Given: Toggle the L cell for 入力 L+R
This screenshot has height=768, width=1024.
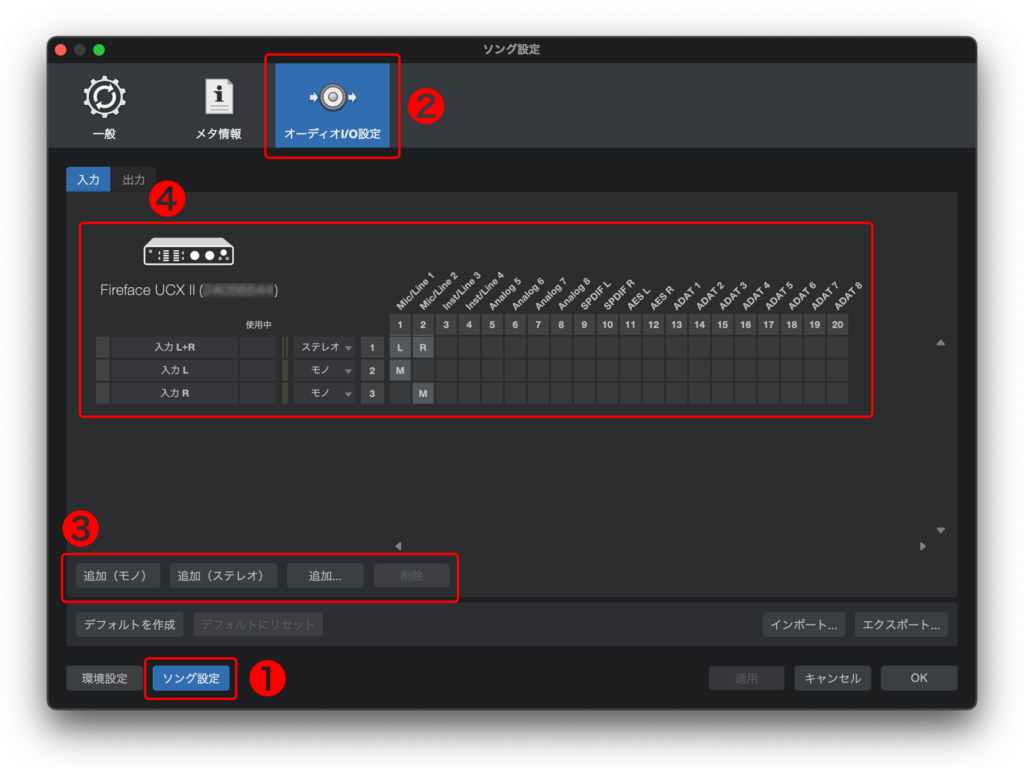Looking at the screenshot, I should point(400,347).
